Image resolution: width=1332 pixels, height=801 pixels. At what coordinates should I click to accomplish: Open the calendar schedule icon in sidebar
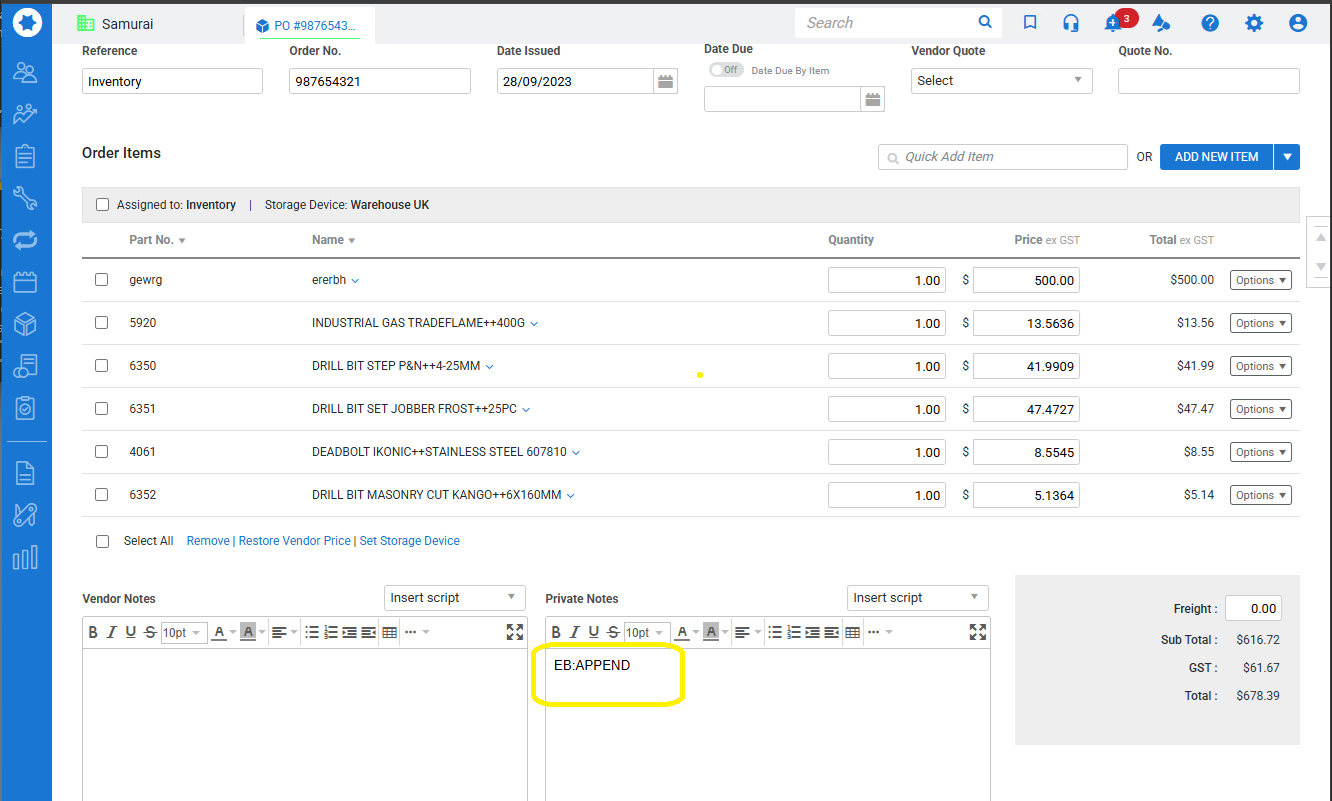point(25,282)
